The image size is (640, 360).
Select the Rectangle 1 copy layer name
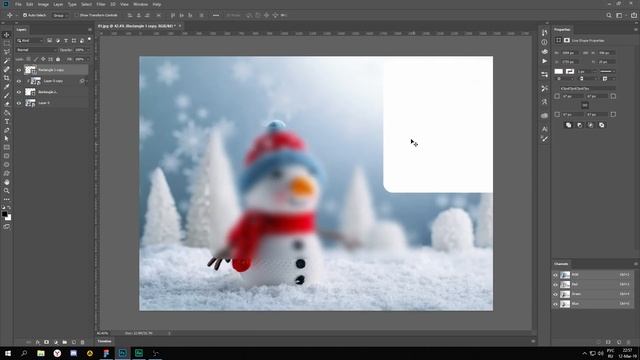[x=51, y=70]
